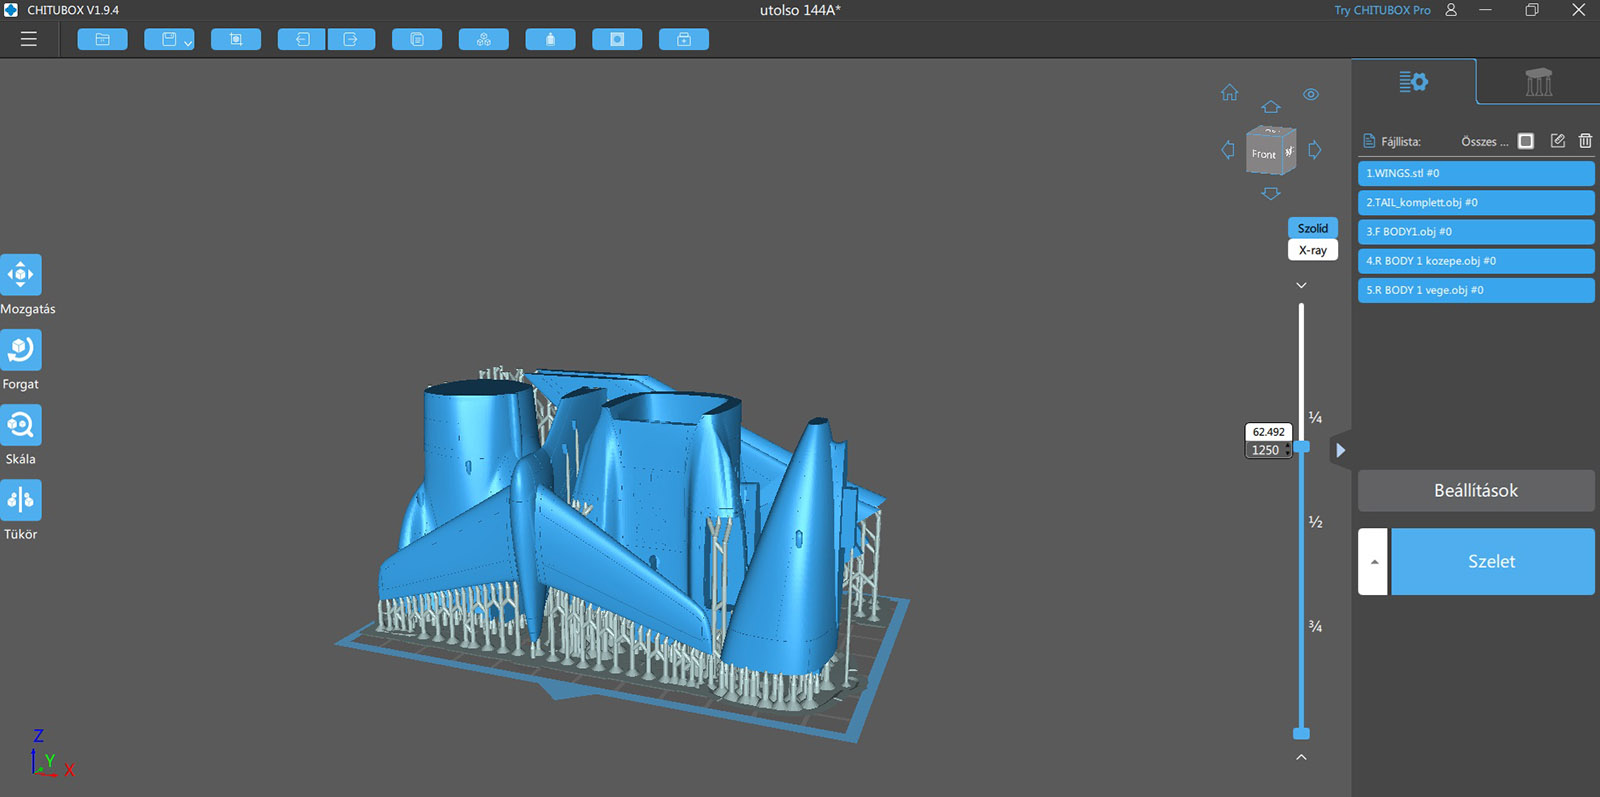Click the undo toolbar button

(302, 39)
